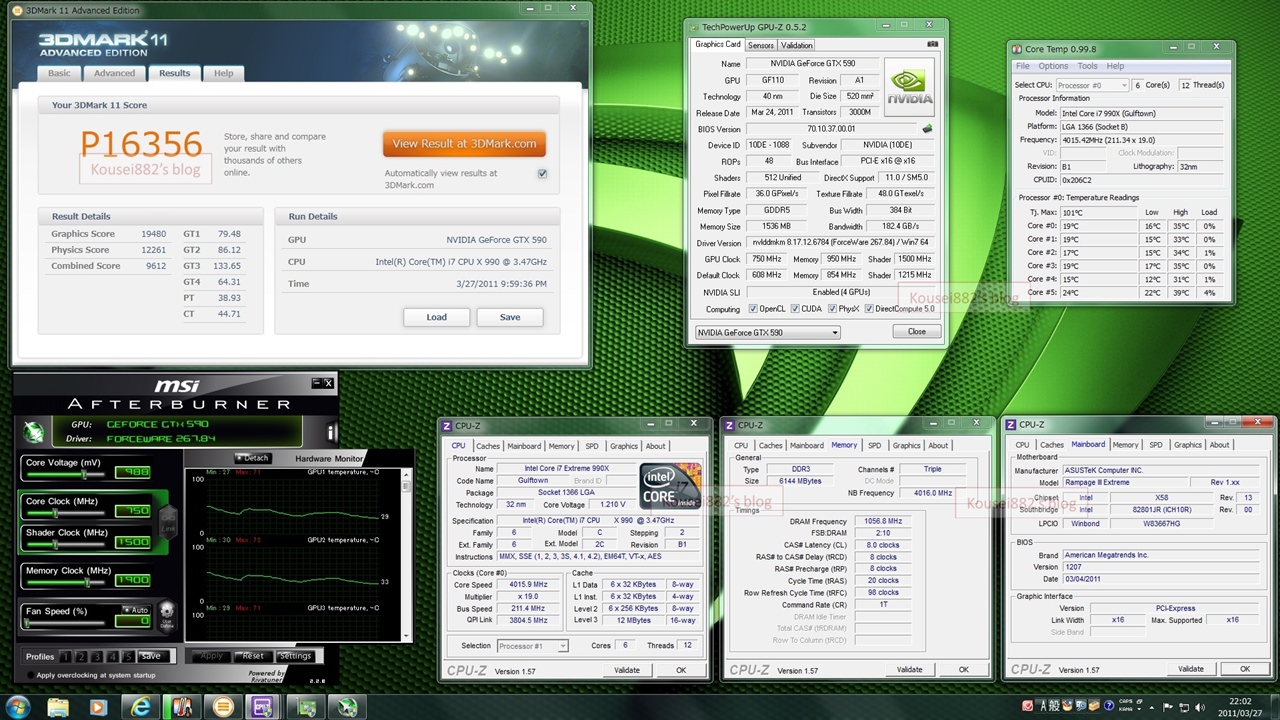Screen dimensions: 1280x720
Task: Open the CPU-Z Processor #1 selection dropdown
Action: (532, 646)
